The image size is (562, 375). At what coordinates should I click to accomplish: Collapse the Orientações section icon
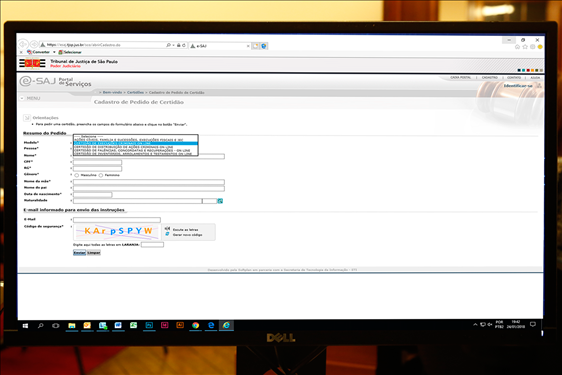tap(27, 118)
